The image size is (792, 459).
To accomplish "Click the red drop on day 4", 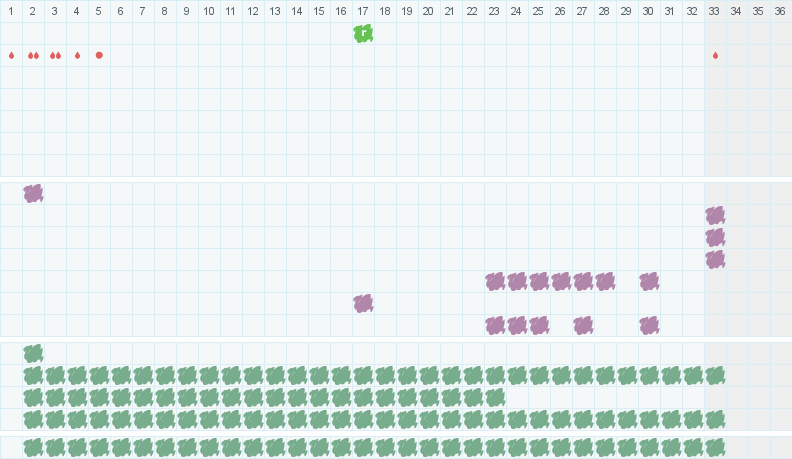I will click(x=77, y=55).
